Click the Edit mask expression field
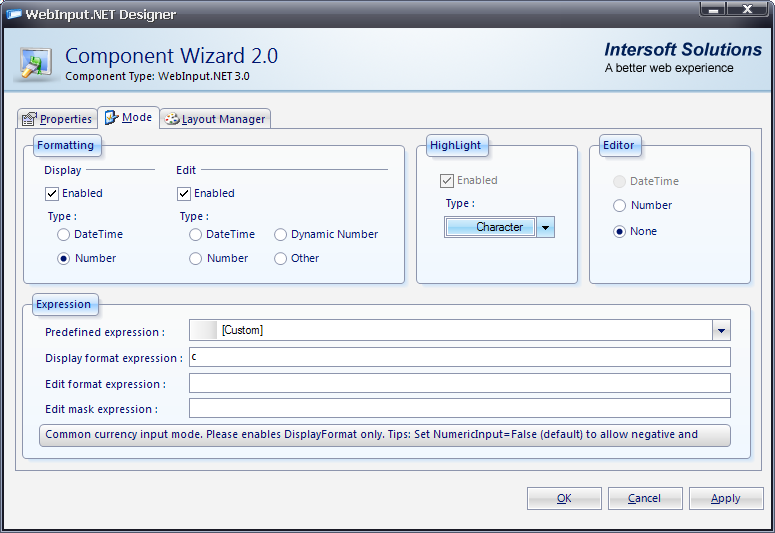The height and width of the screenshot is (533, 775). click(x=459, y=409)
